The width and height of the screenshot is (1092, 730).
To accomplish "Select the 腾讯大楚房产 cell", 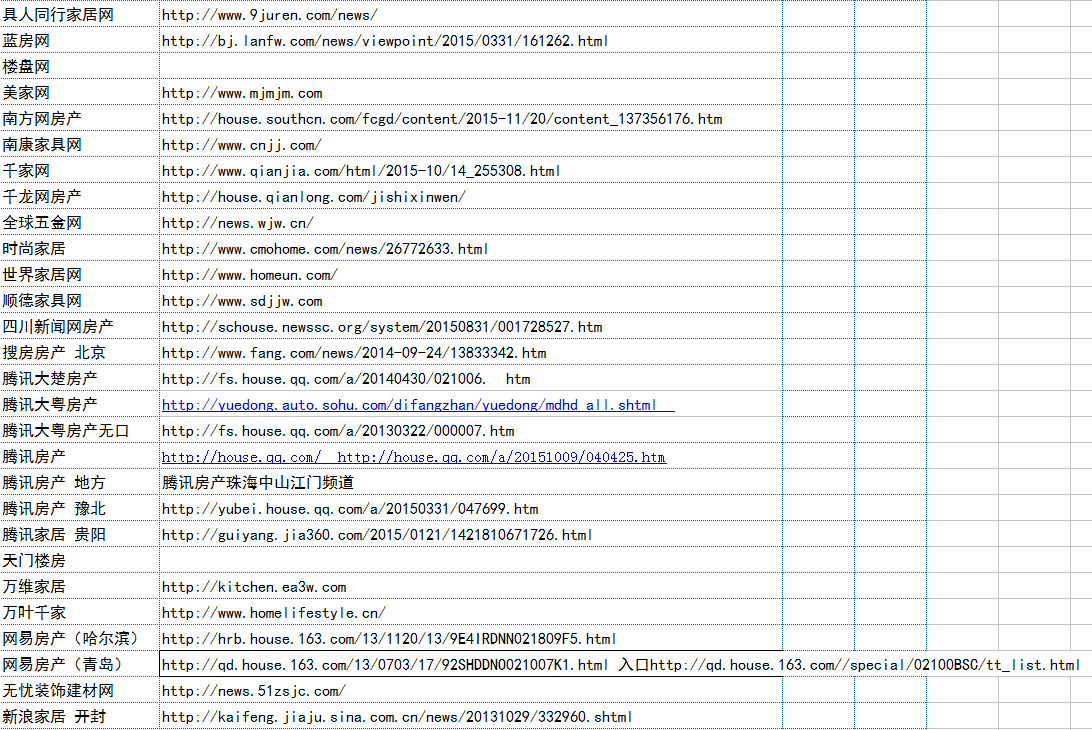I will coord(79,379).
